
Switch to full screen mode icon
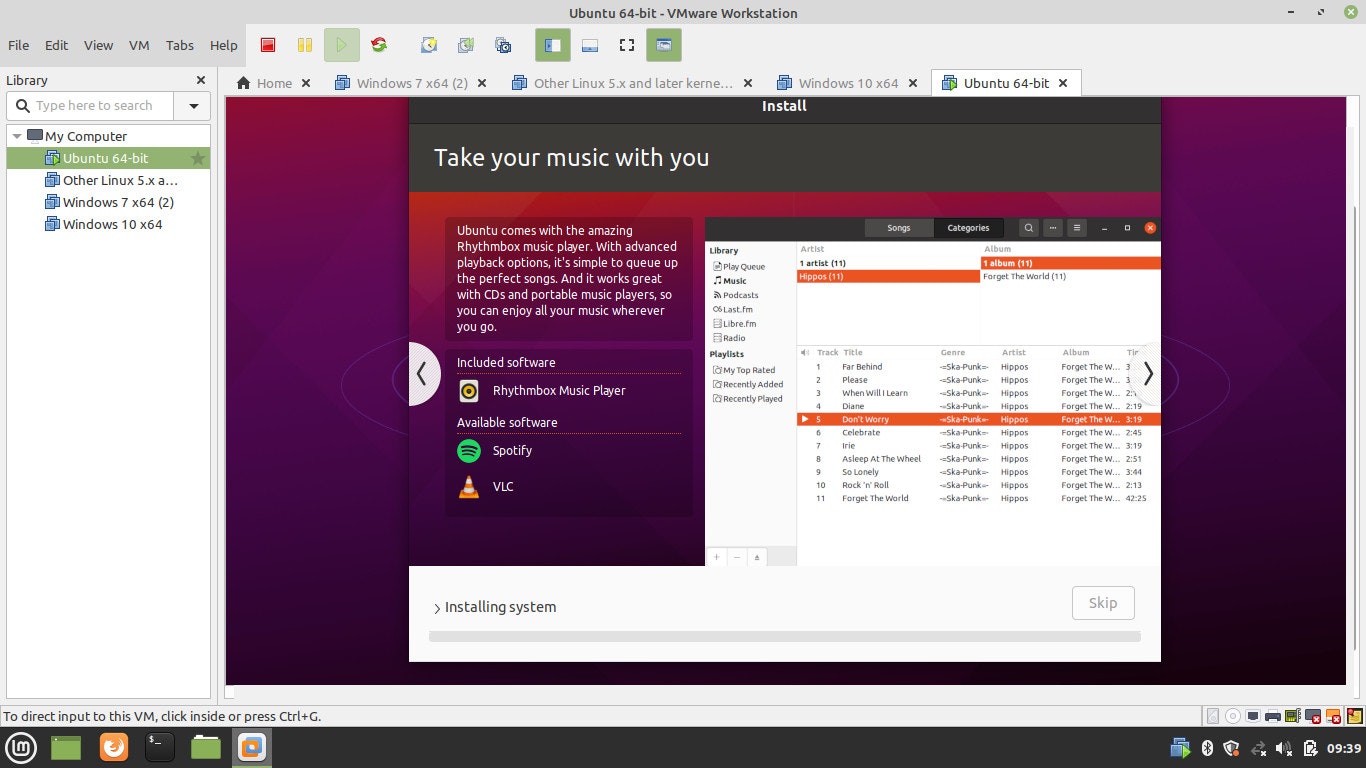coord(627,45)
